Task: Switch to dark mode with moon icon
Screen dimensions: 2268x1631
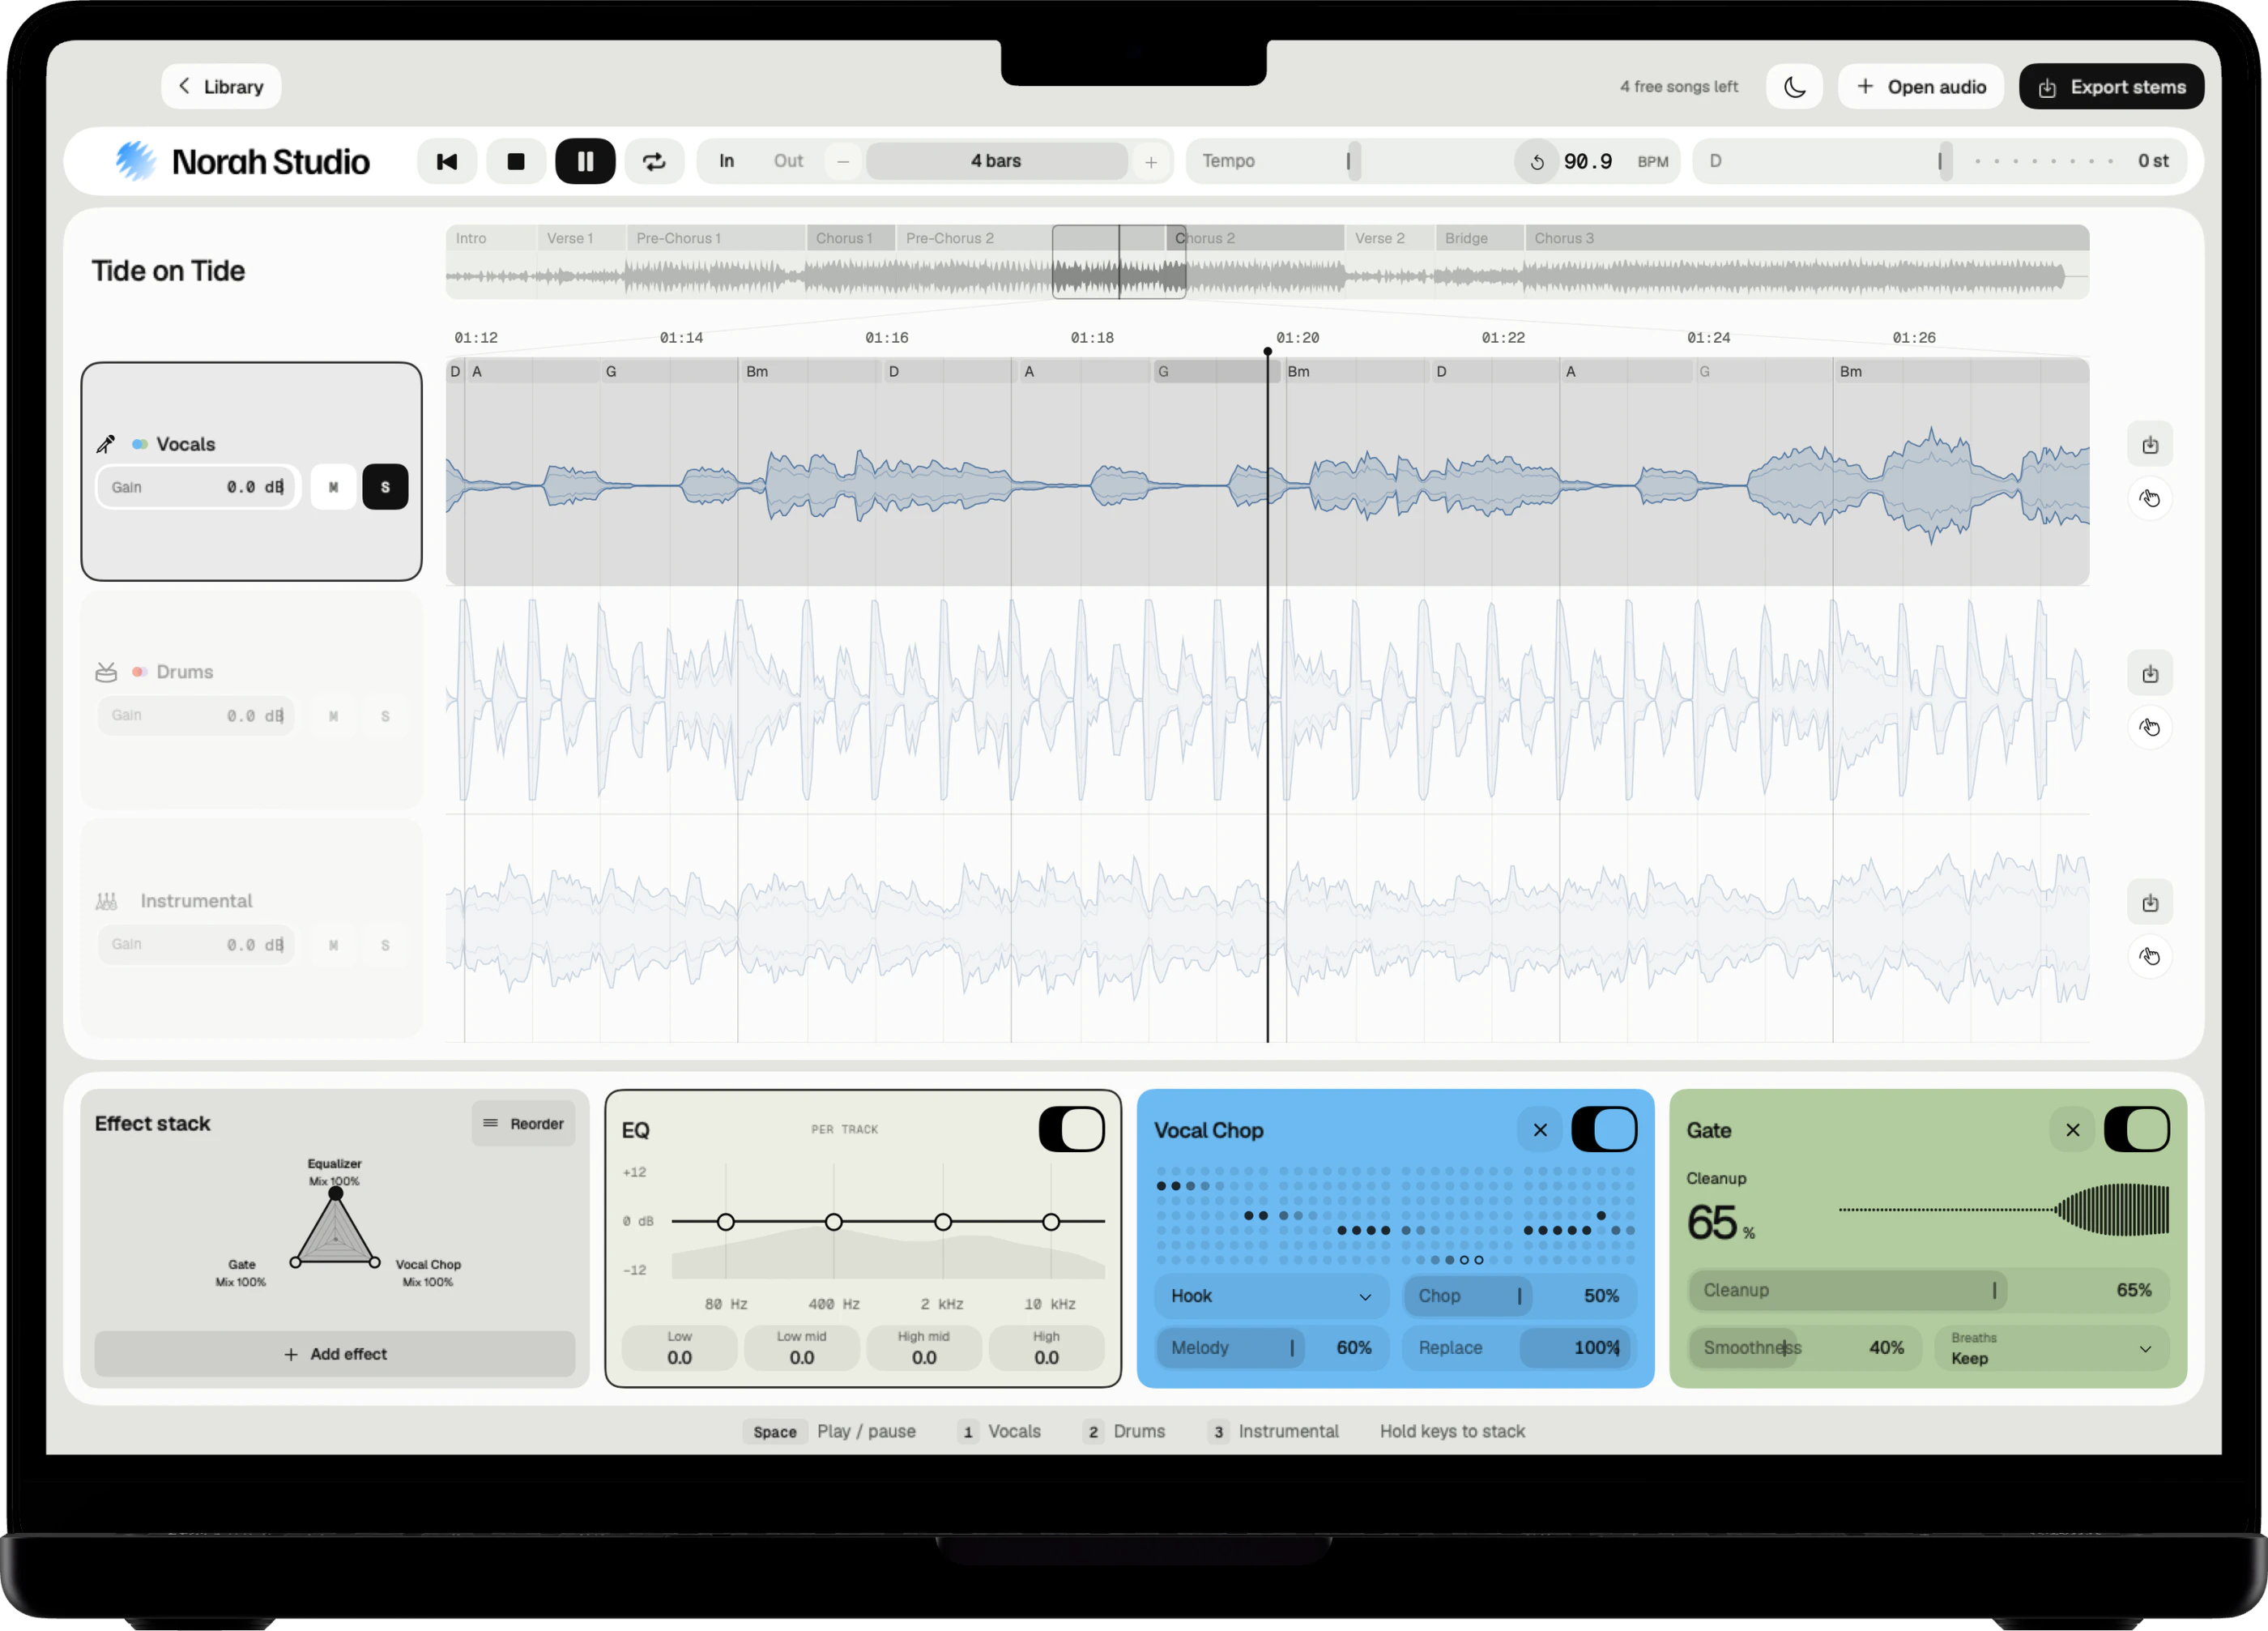Action: tap(1795, 87)
